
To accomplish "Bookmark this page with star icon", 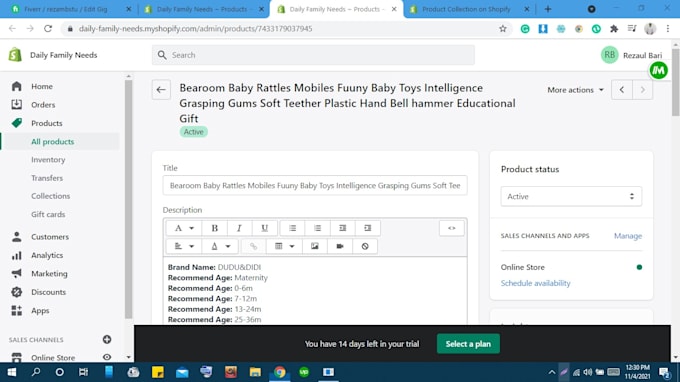I will pos(503,29).
